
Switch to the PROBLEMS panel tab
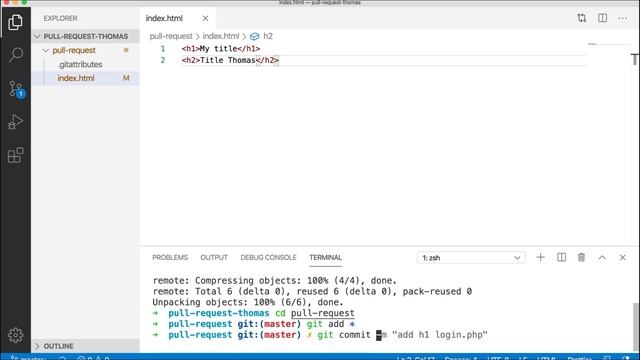(x=170, y=258)
